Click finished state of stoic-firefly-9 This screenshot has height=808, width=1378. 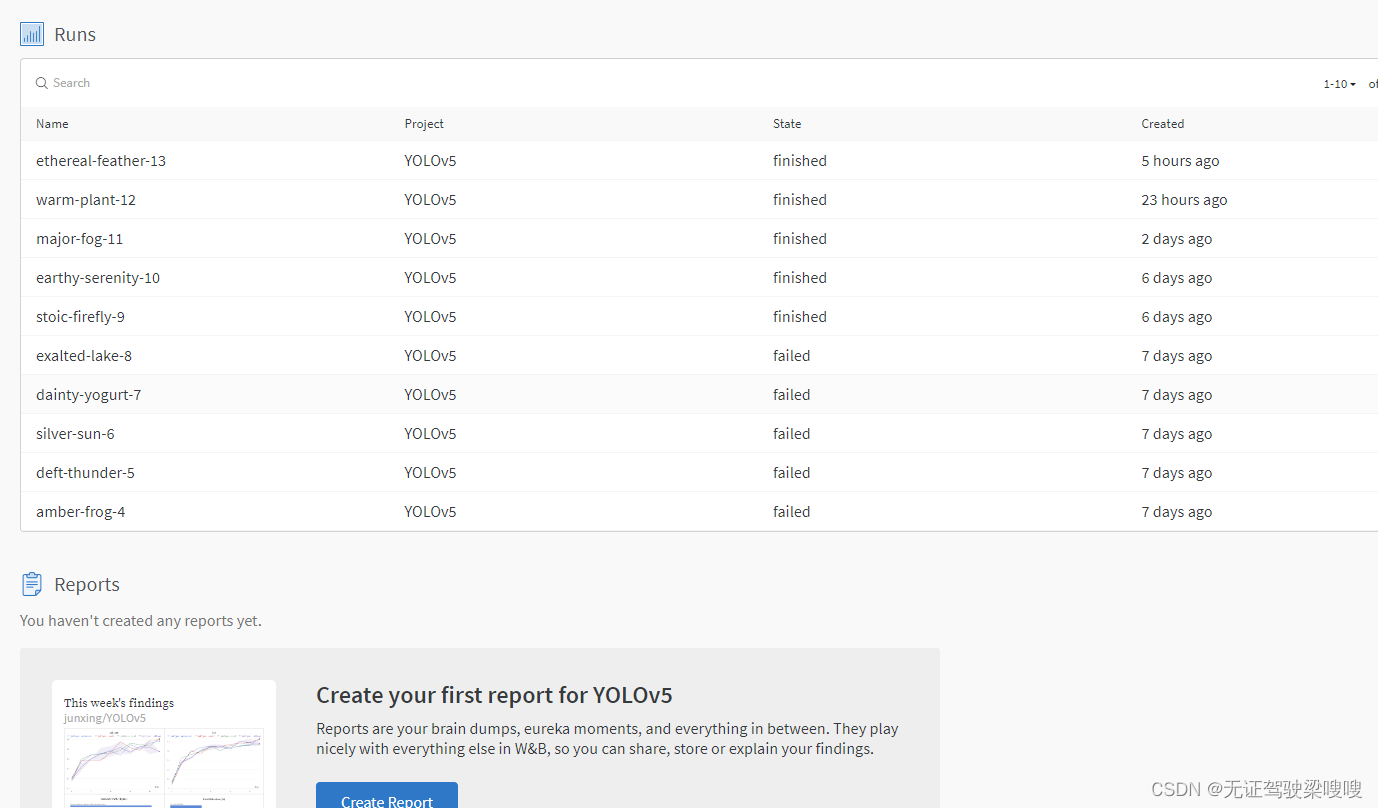[800, 317]
